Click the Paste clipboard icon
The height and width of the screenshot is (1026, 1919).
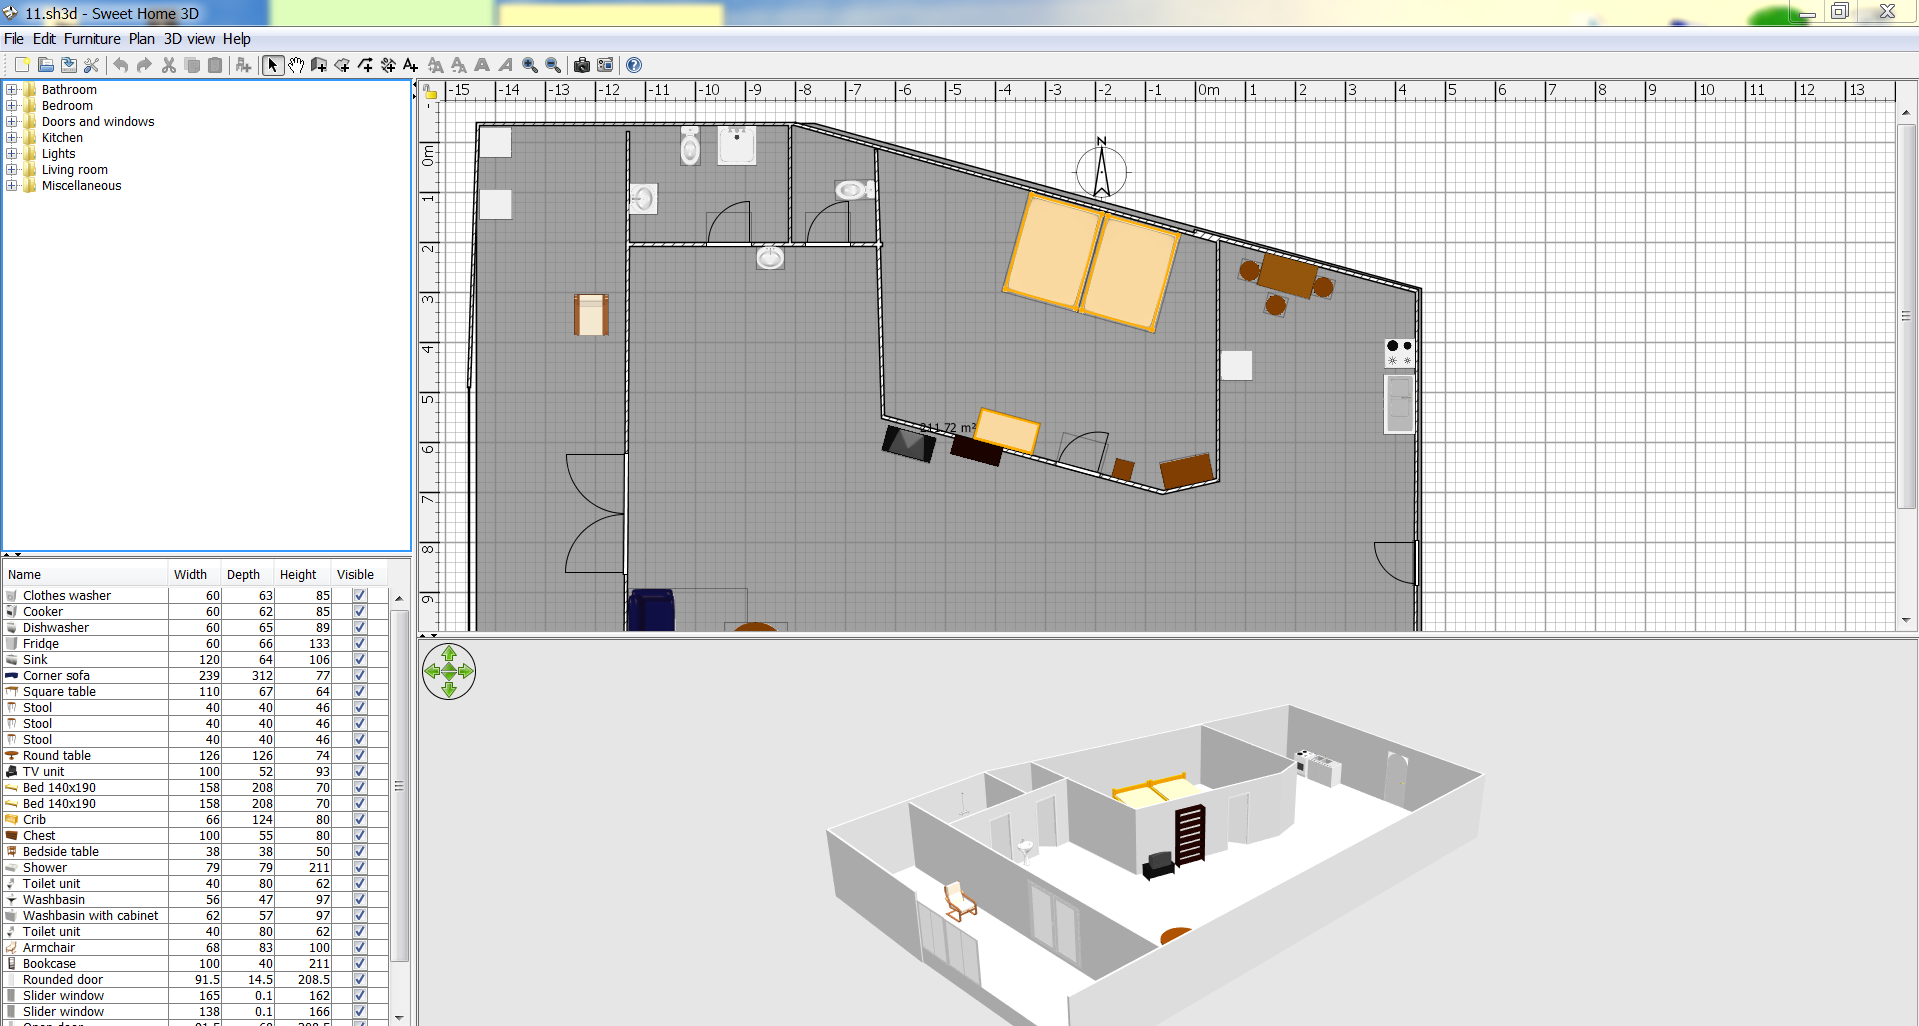pos(215,65)
